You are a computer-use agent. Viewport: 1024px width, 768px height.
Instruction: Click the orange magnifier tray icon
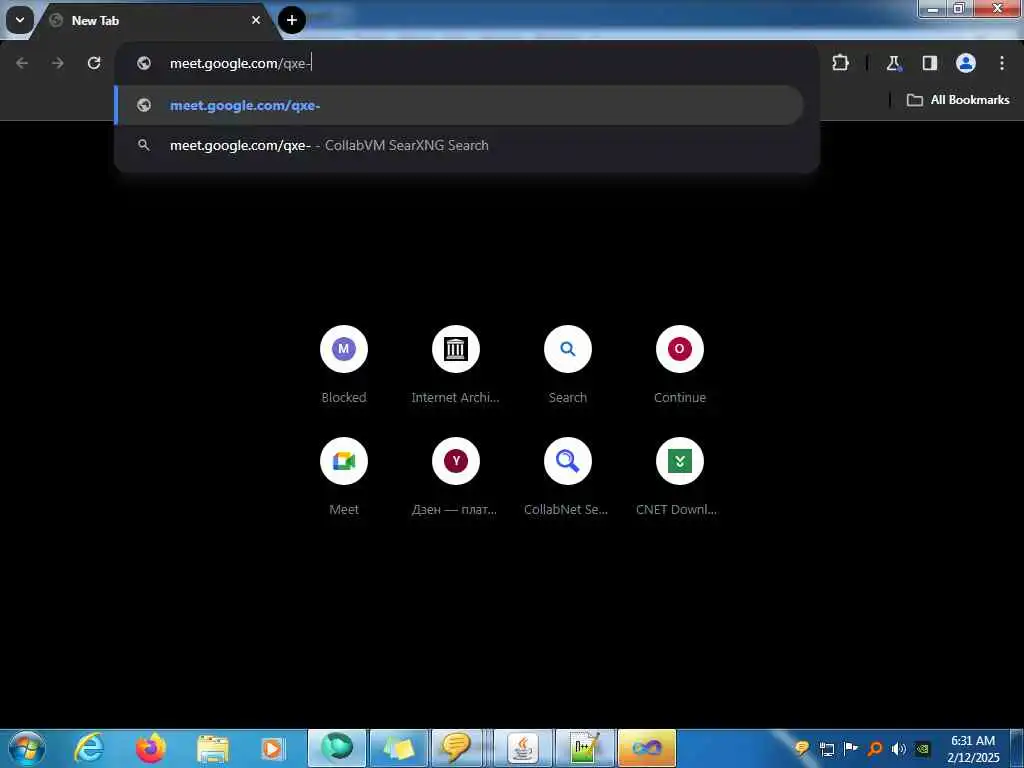pyautogui.click(x=875, y=748)
